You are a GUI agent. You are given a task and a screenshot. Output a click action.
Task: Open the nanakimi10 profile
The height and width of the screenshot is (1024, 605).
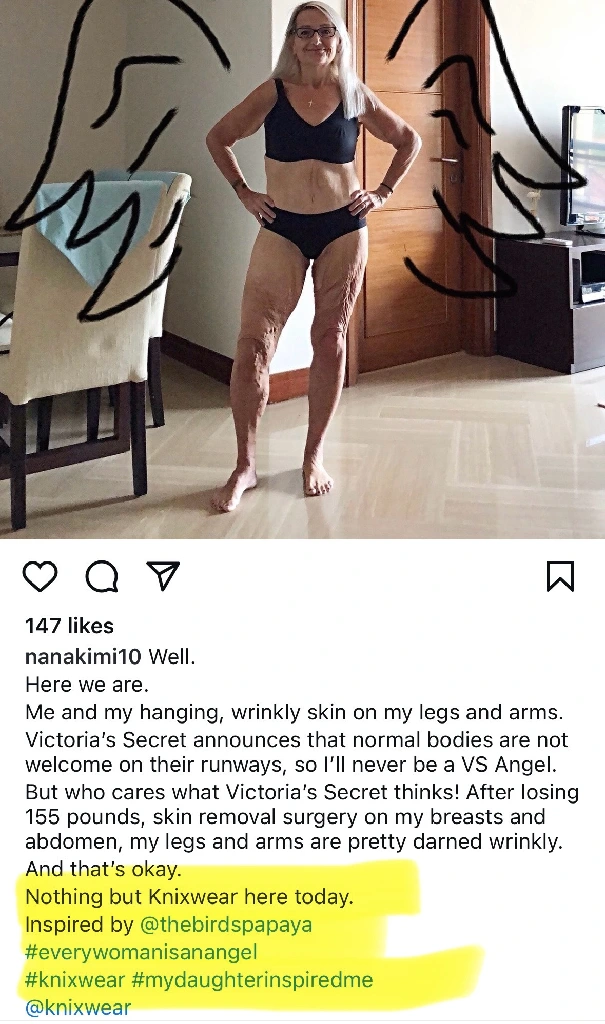[x=83, y=656]
